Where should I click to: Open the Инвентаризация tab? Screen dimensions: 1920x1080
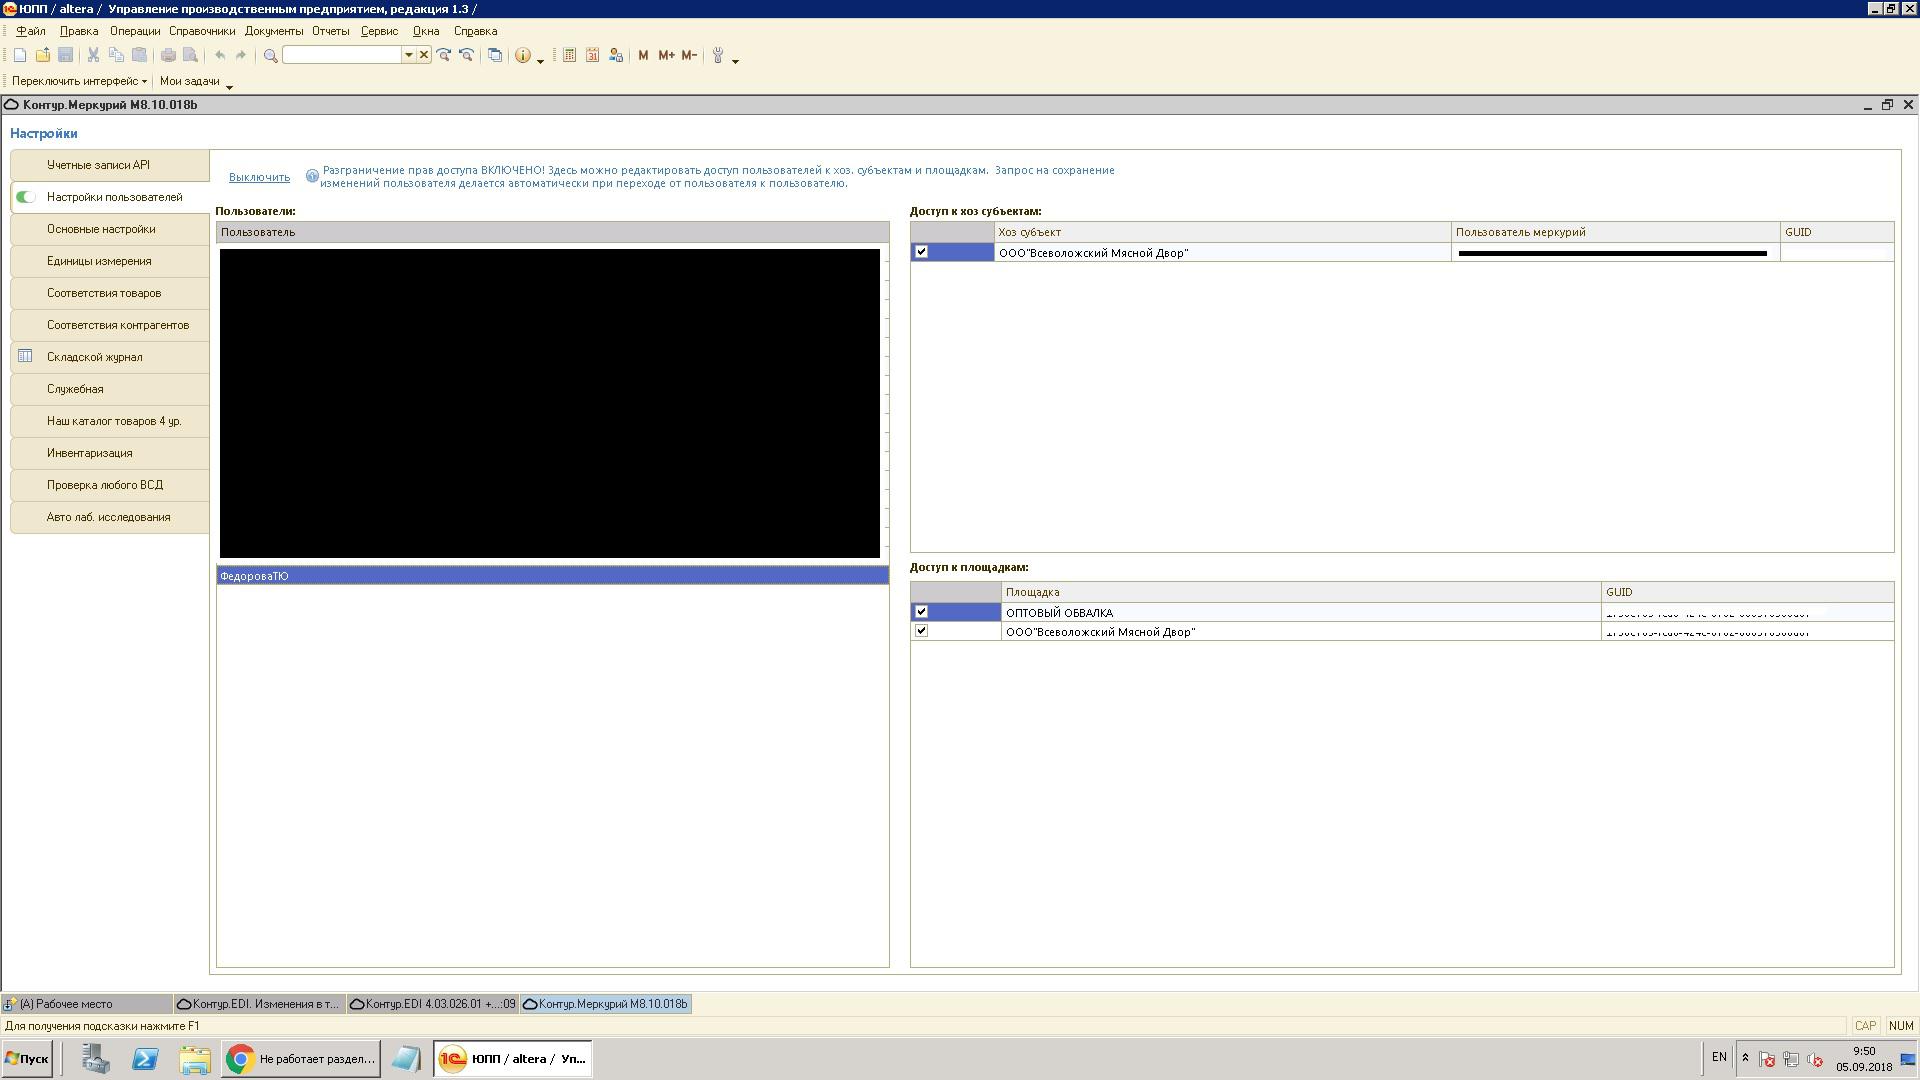[x=110, y=453]
